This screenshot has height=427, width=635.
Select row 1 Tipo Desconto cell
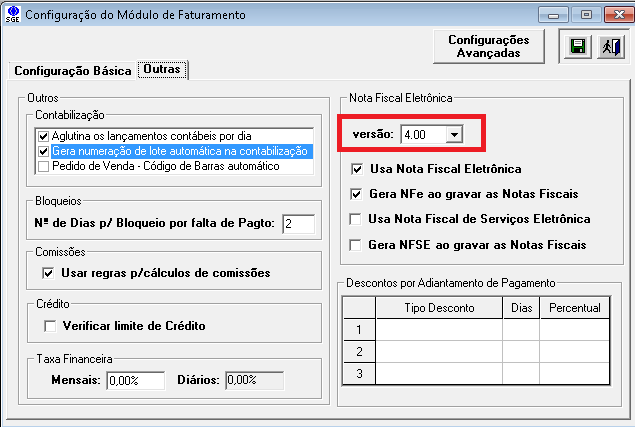[439, 329]
